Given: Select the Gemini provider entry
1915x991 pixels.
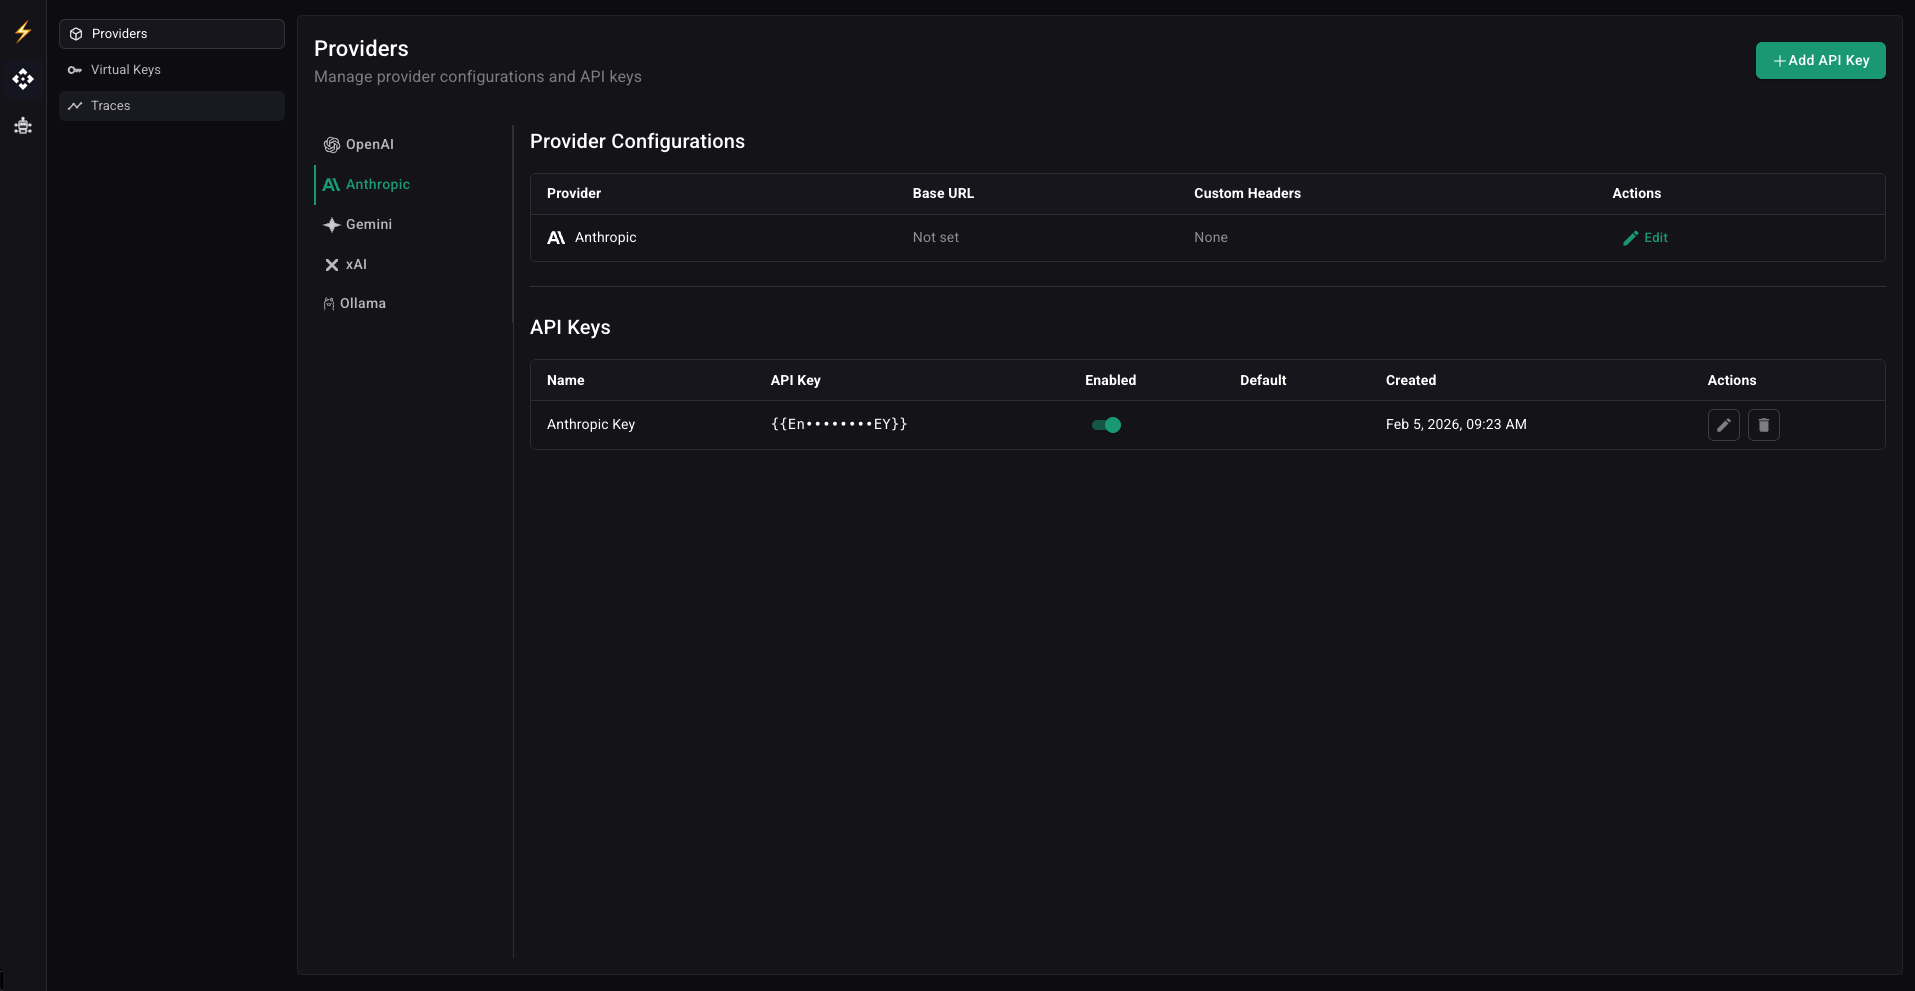Looking at the screenshot, I should (x=368, y=224).
